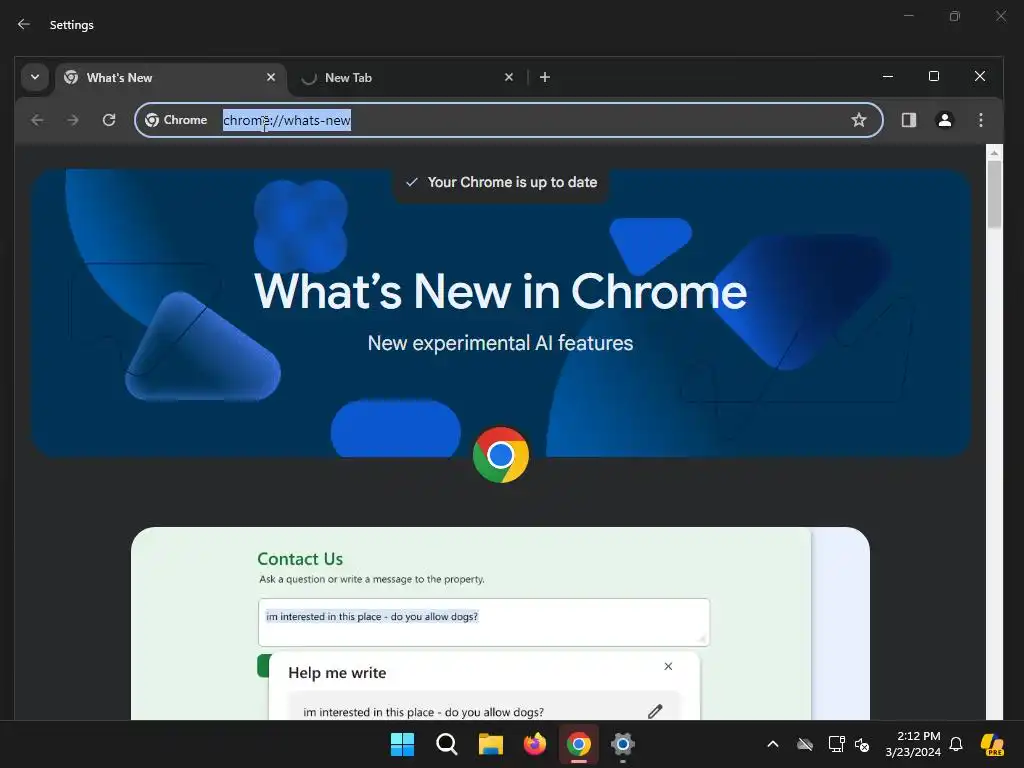Show hidden system tray icons
The width and height of the screenshot is (1024, 768).
773,744
